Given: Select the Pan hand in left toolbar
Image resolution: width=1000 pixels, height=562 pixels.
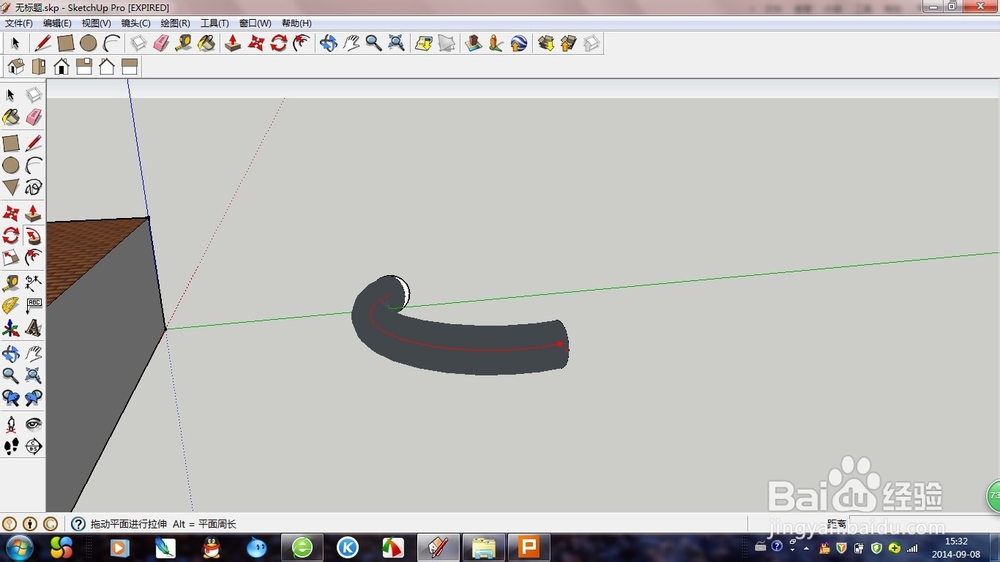Looking at the screenshot, I should click(x=33, y=353).
